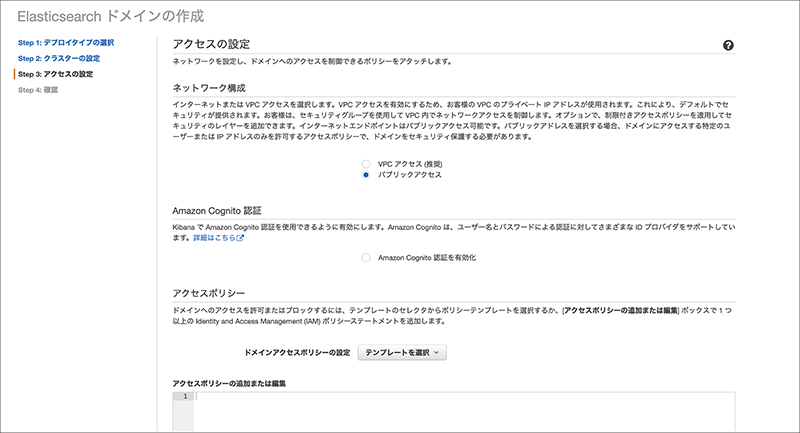Screen dimensions: 800x433
Task: Click the Amazon Cognito 認証 section heading
Action: coord(217,211)
